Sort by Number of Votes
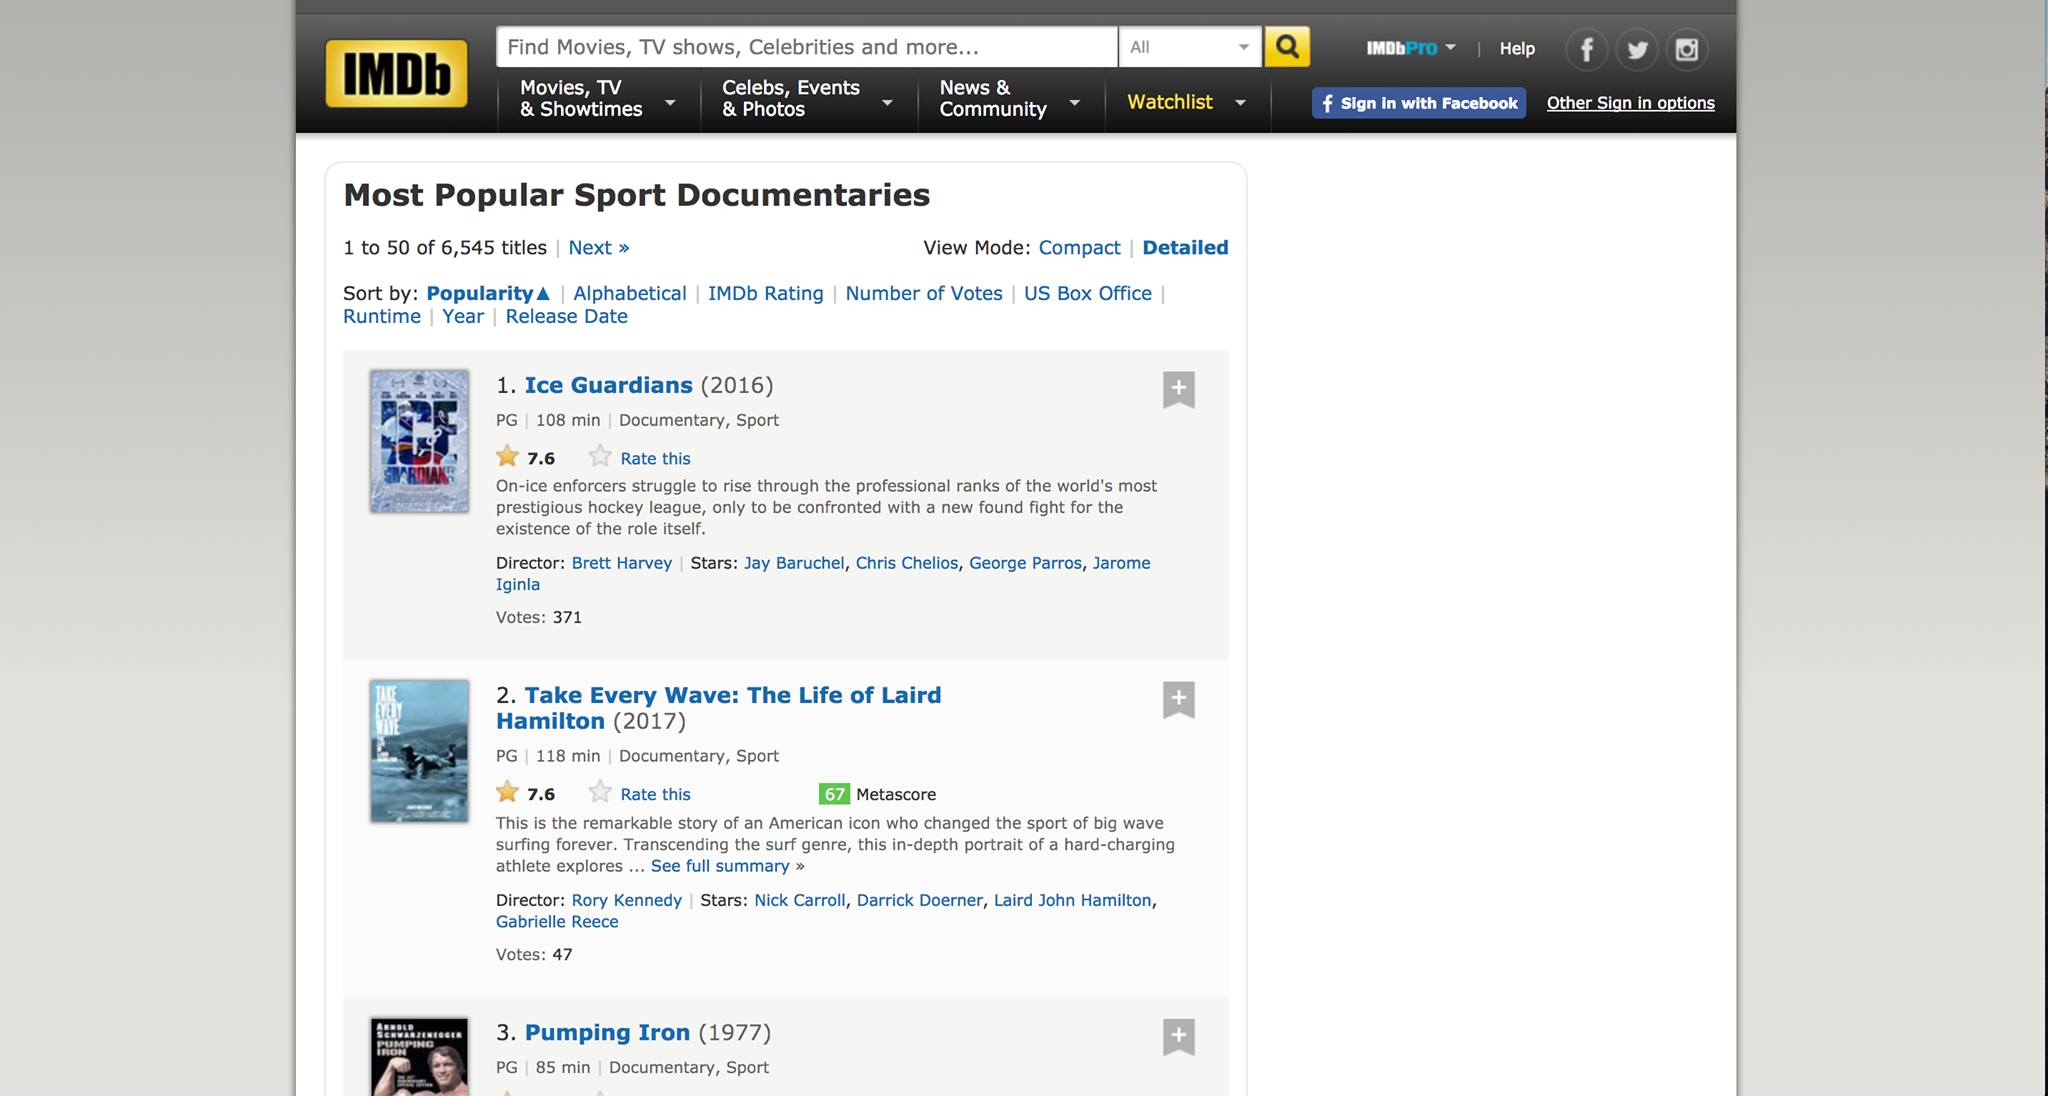 click(x=924, y=294)
